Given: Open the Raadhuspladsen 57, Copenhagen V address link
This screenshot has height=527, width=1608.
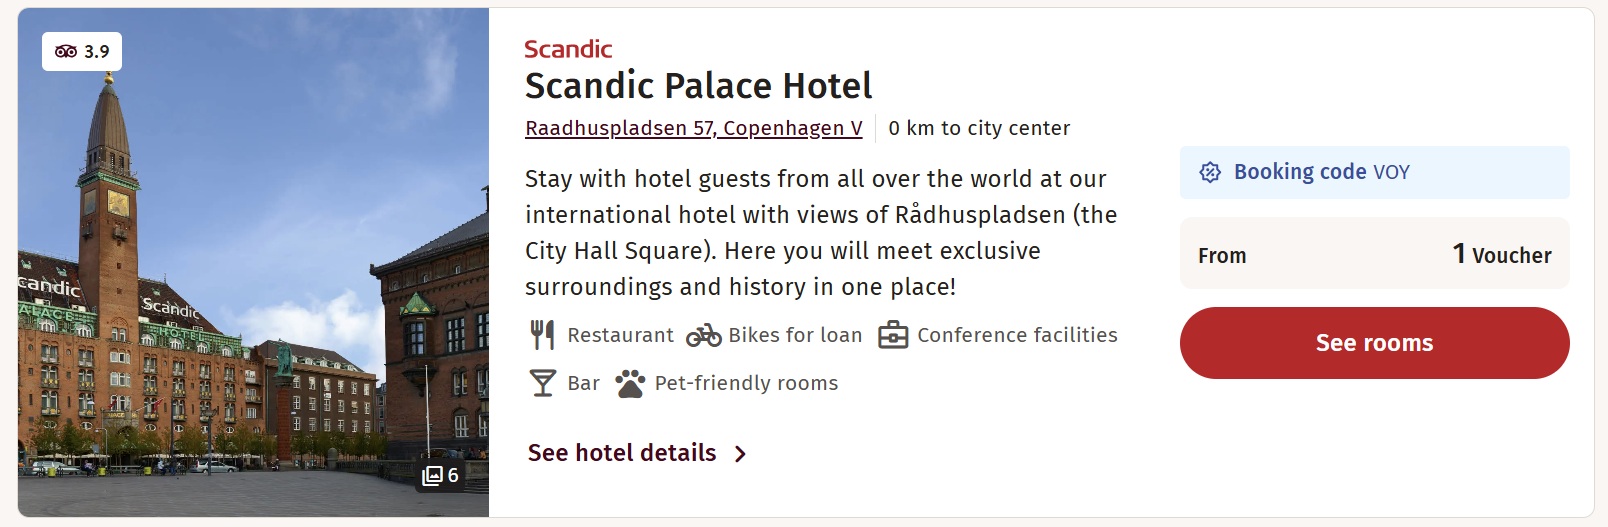Looking at the screenshot, I should tap(694, 128).
